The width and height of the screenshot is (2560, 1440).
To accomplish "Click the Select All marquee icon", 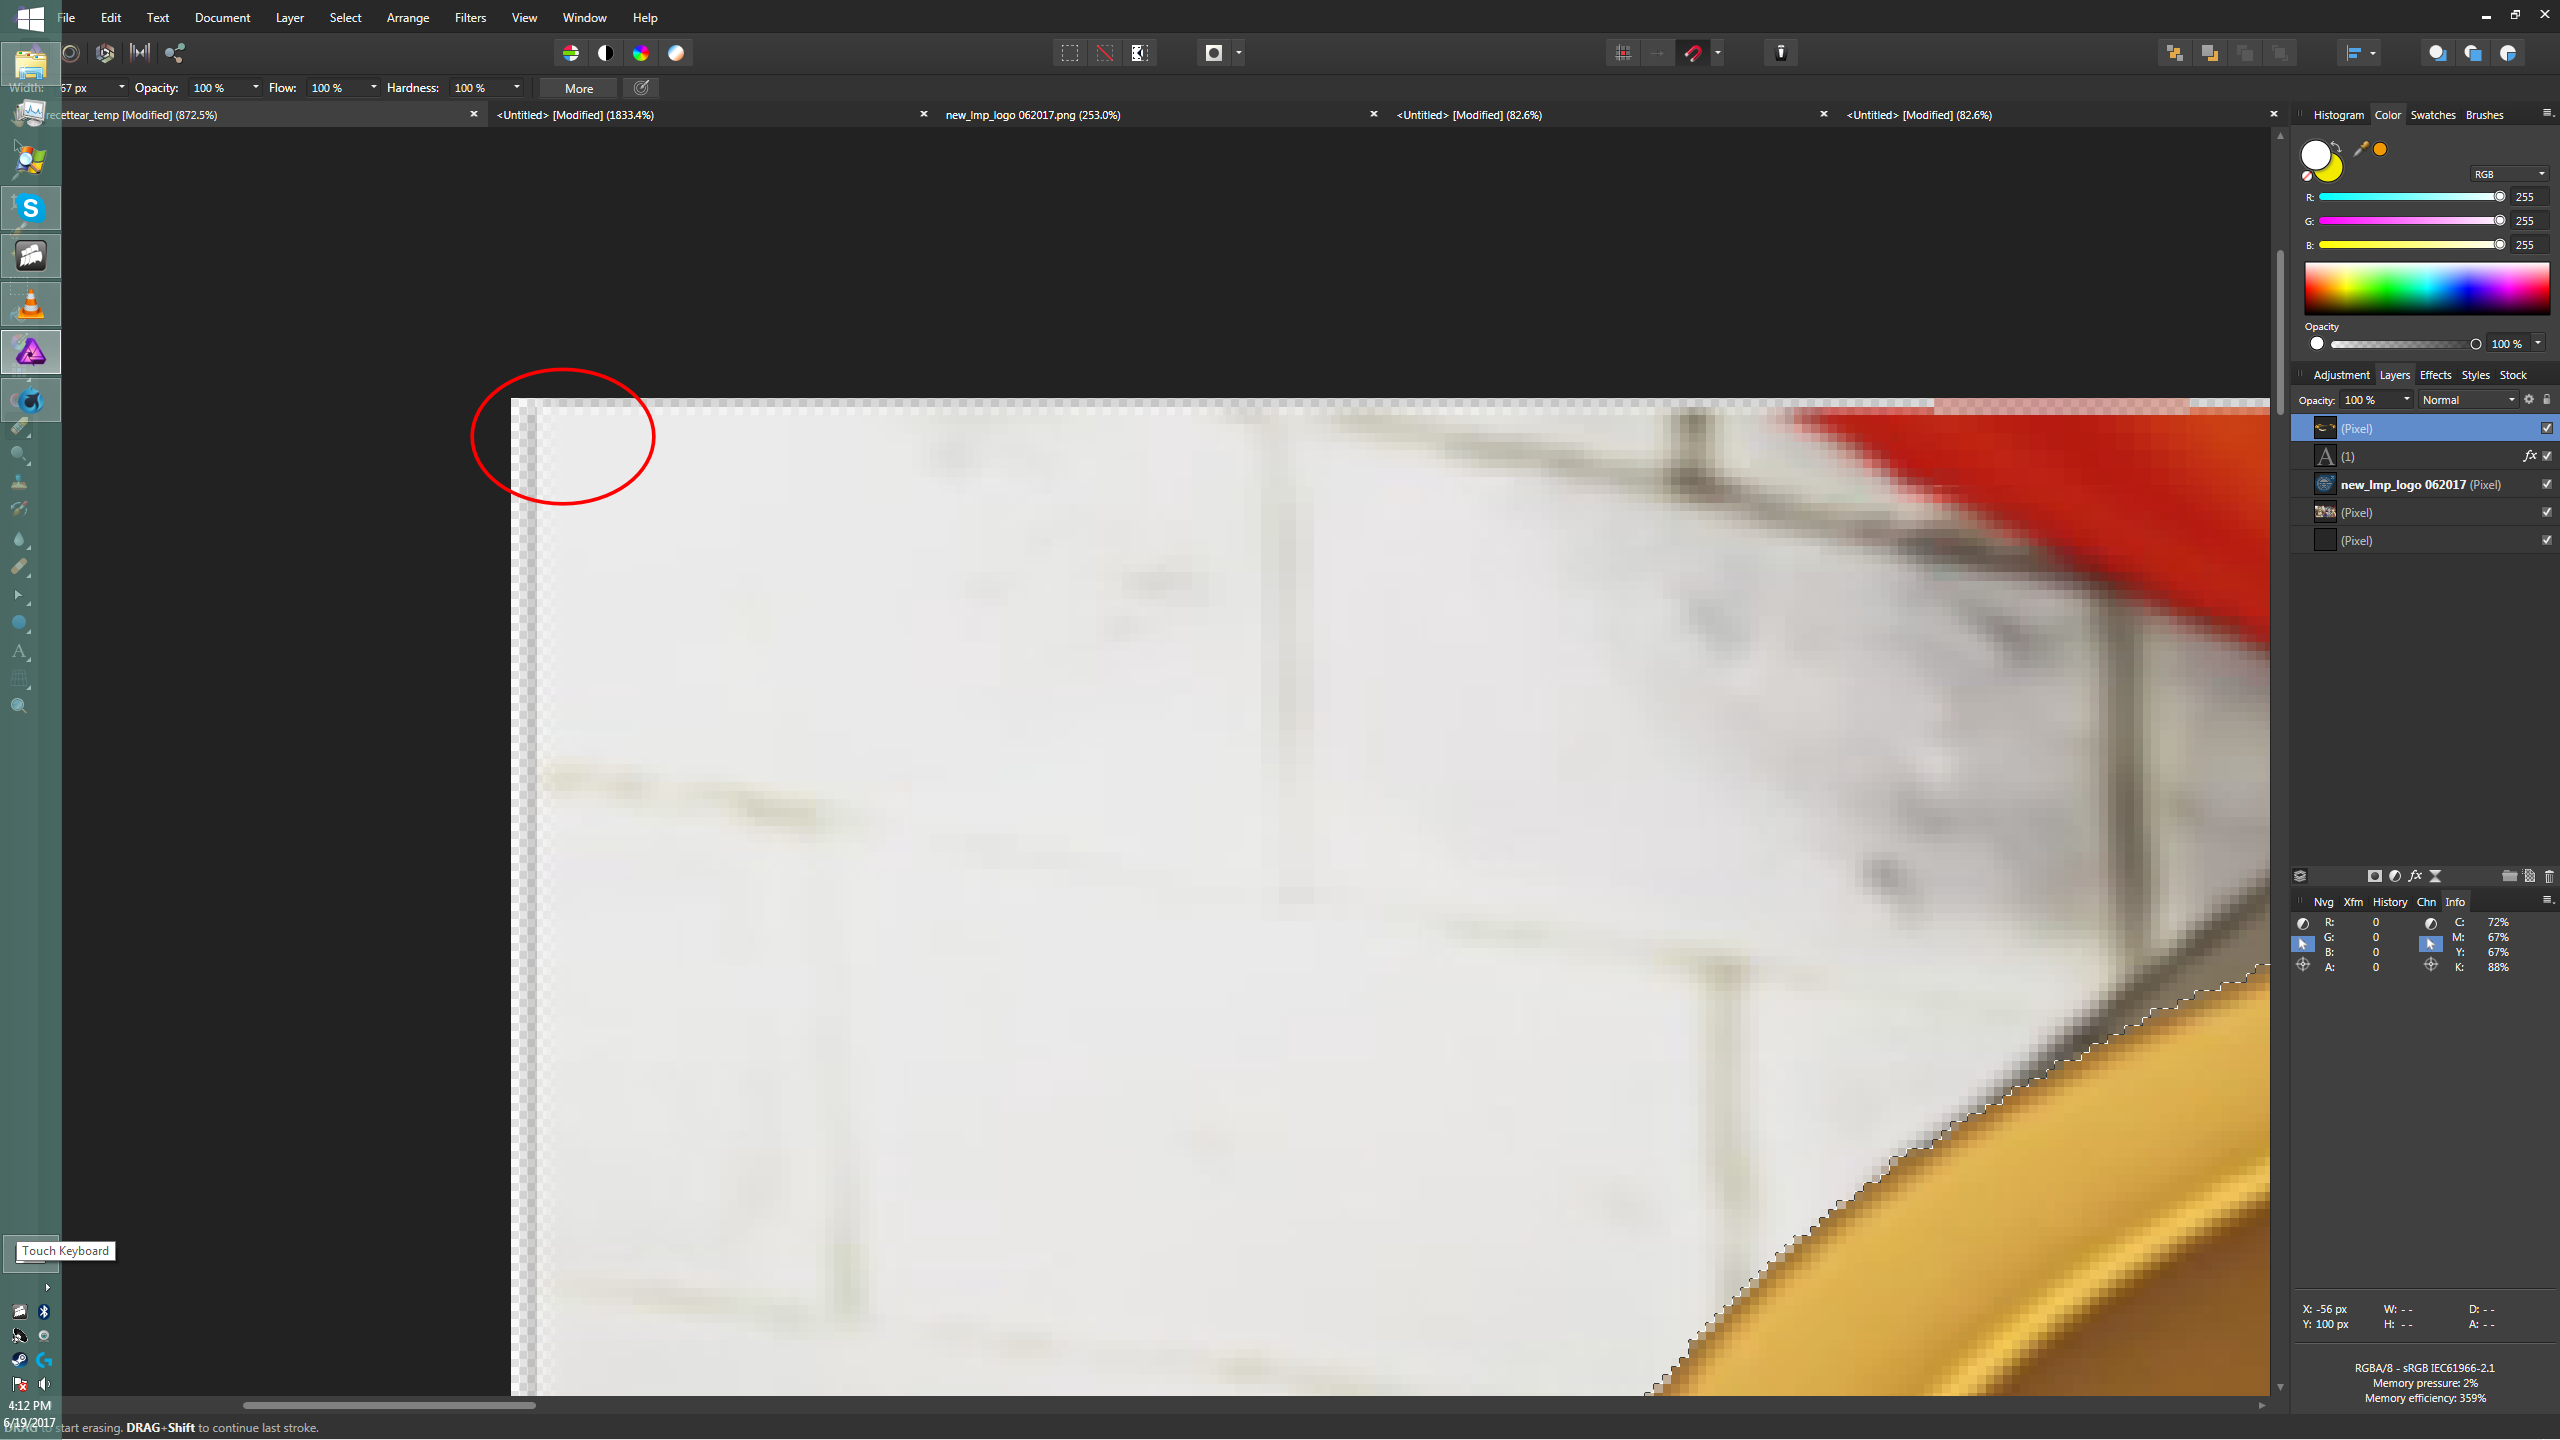I will 1070,53.
